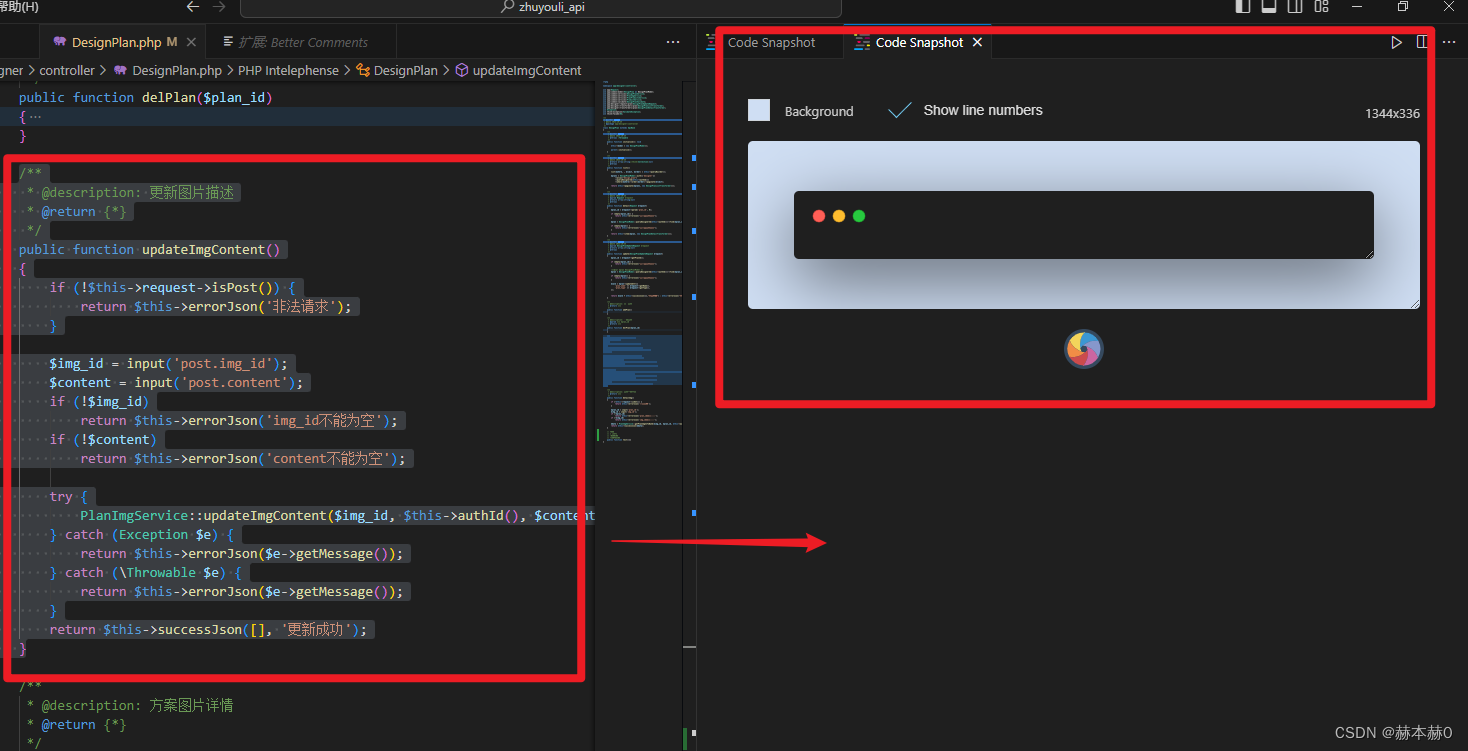Image resolution: width=1468 pixels, height=751 pixels.
Task: Toggle the Show line numbers checkbox
Action: coord(900,110)
